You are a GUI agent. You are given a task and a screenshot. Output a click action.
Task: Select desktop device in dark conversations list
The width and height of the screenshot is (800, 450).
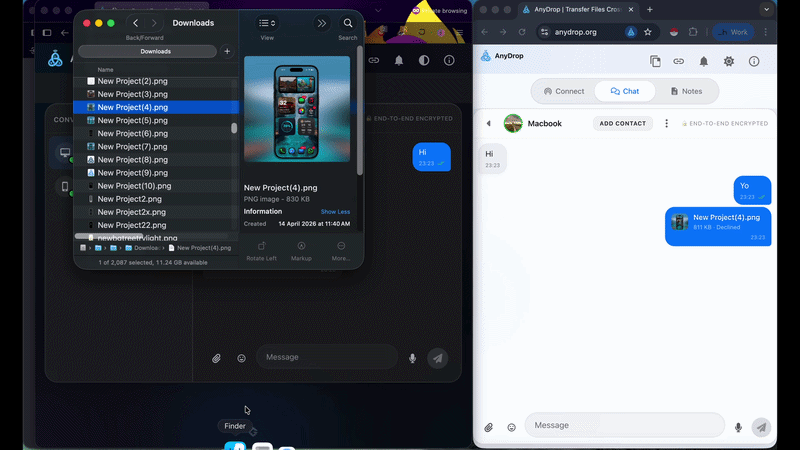[x=65, y=153]
